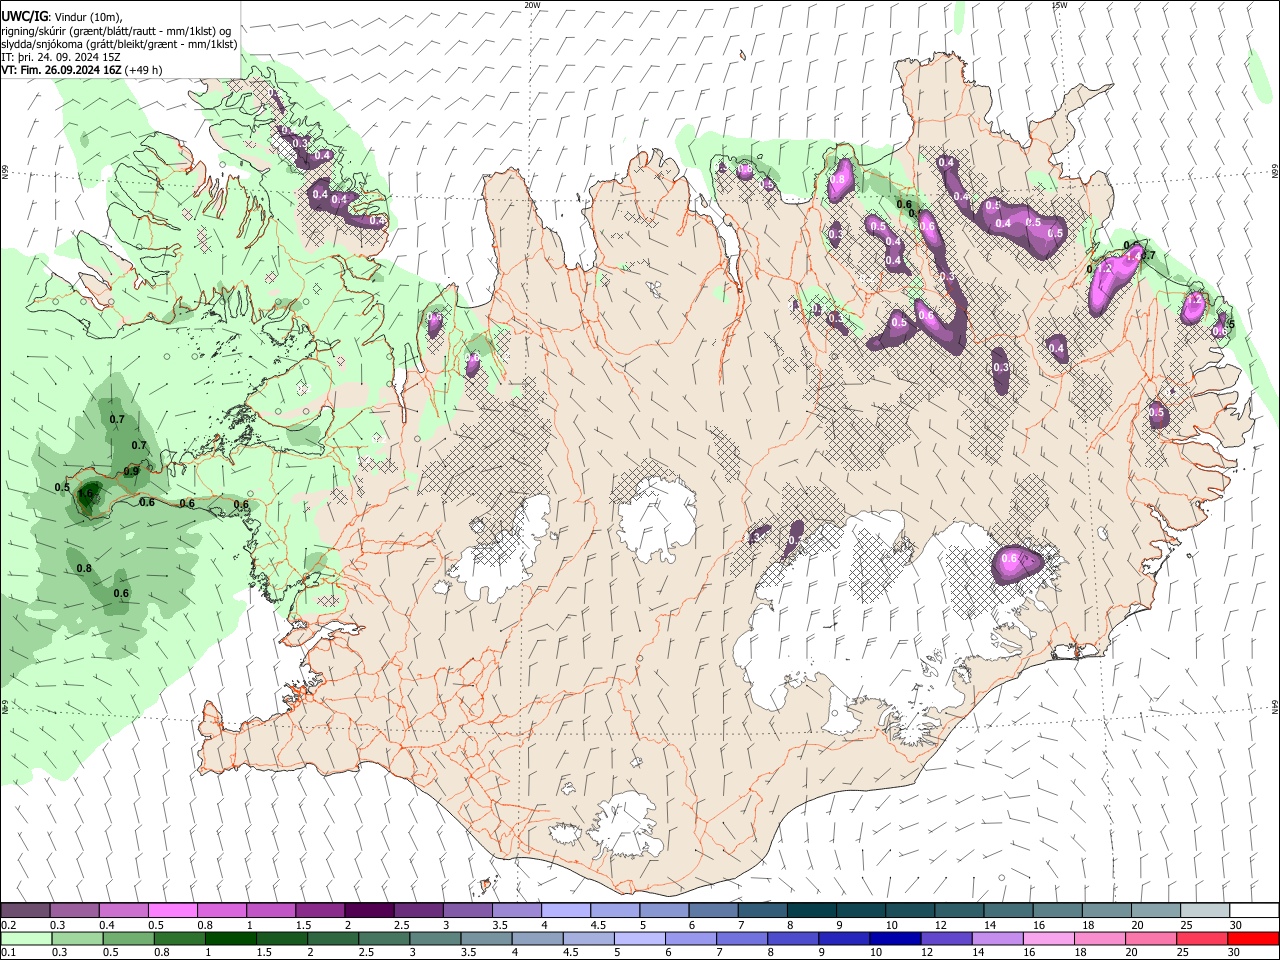The image size is (1280, 960).
Task: Click the dark plum 0.2 snow legend swatch
Action: [x=25, y=910]
